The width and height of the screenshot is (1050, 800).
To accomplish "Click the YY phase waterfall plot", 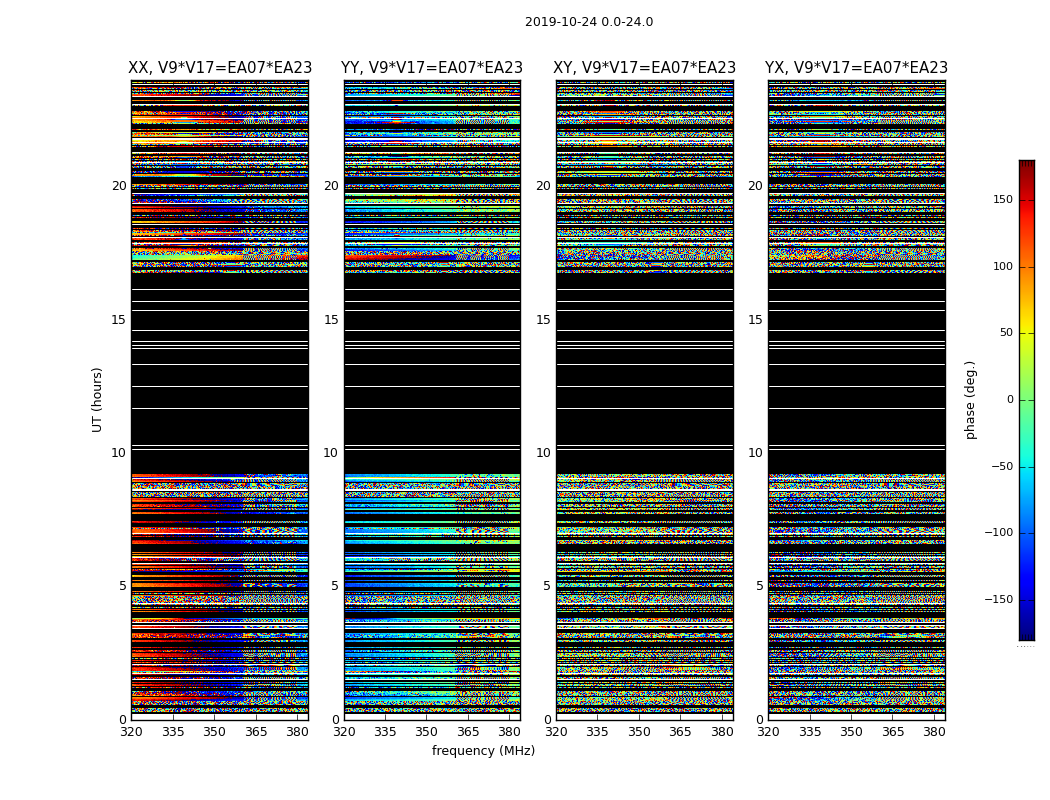I will click(x=432, y=400).
